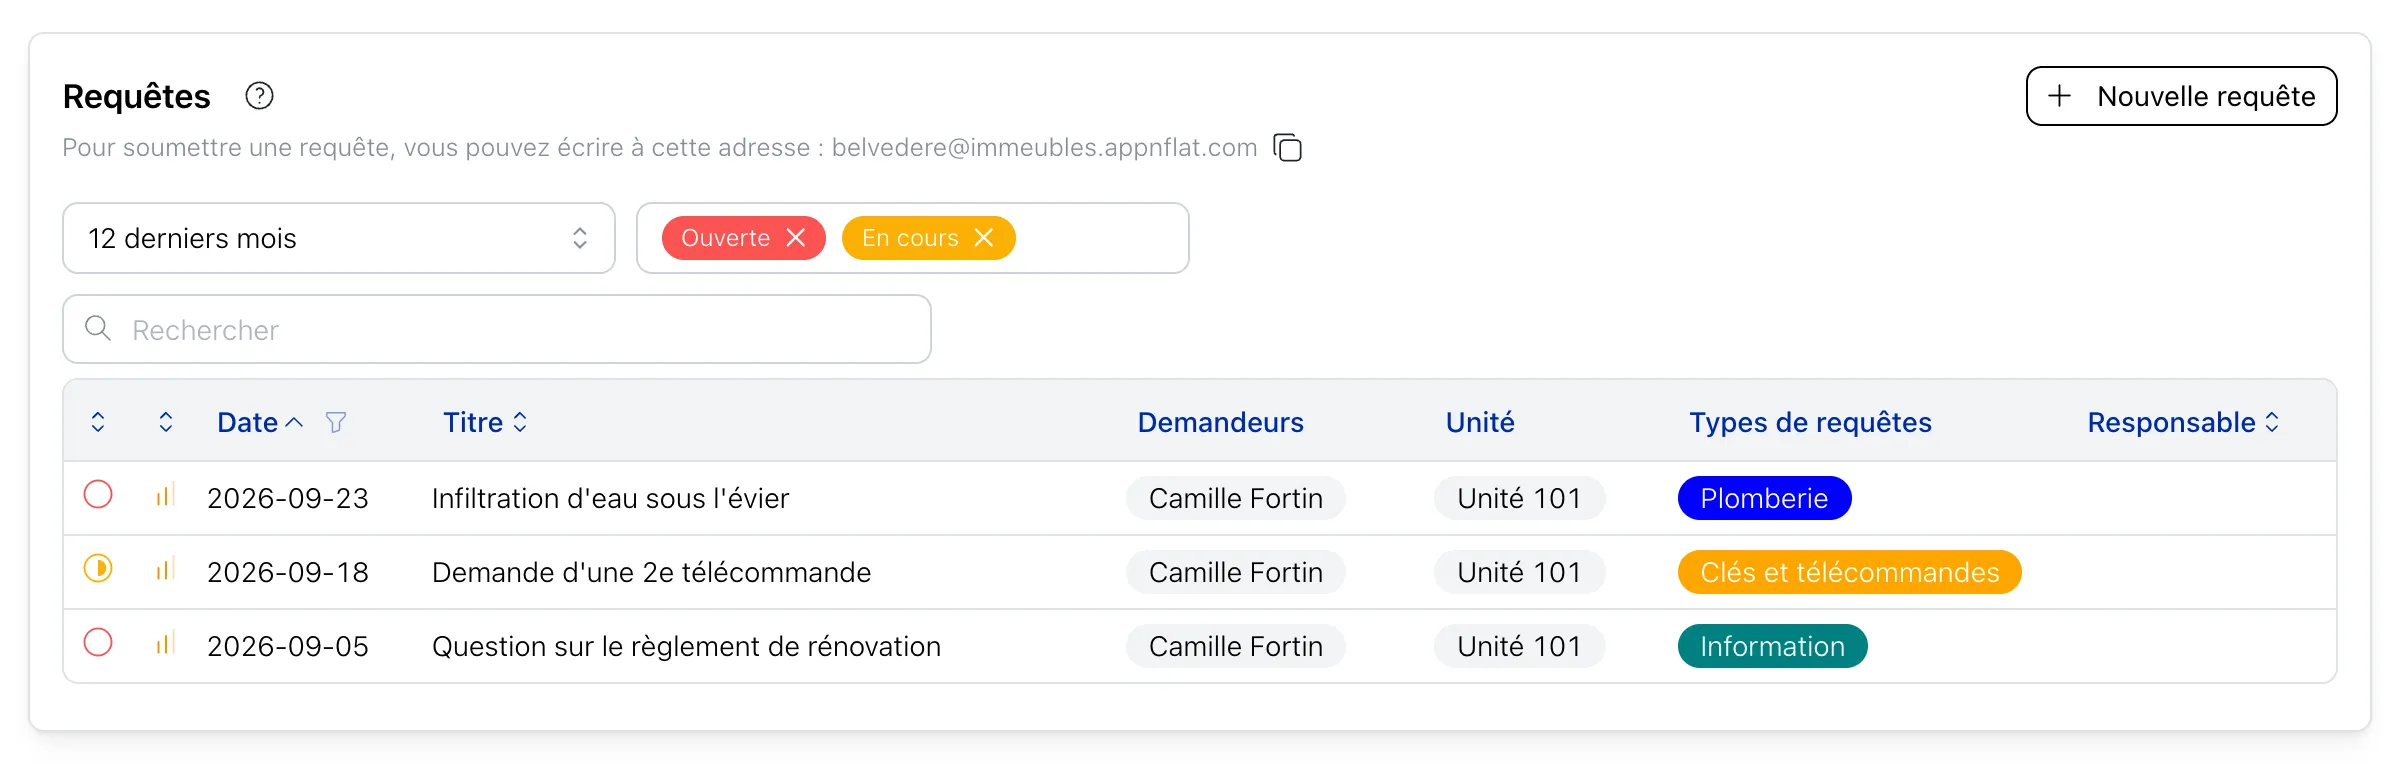2400x764 pixels.
Task: Click the help icon beside Requêtes
Action: tap(259, 96)
